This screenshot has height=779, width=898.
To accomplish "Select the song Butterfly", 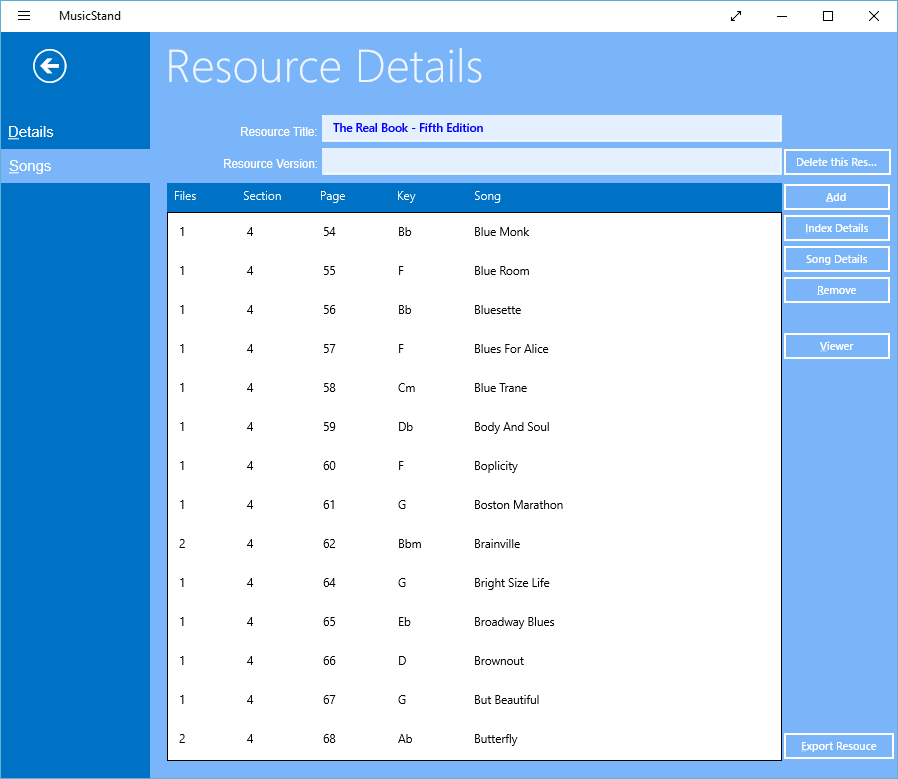I will 474,738.
